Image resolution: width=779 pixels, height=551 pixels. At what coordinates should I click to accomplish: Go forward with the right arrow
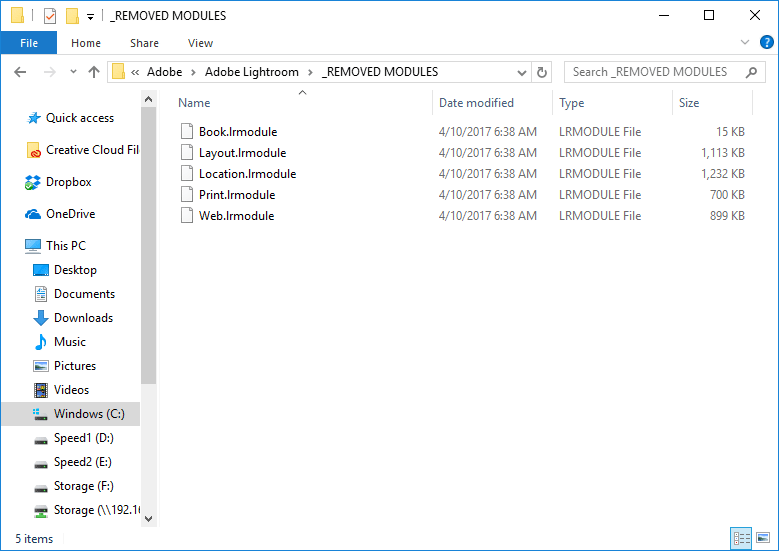click(x=50, y=72)
